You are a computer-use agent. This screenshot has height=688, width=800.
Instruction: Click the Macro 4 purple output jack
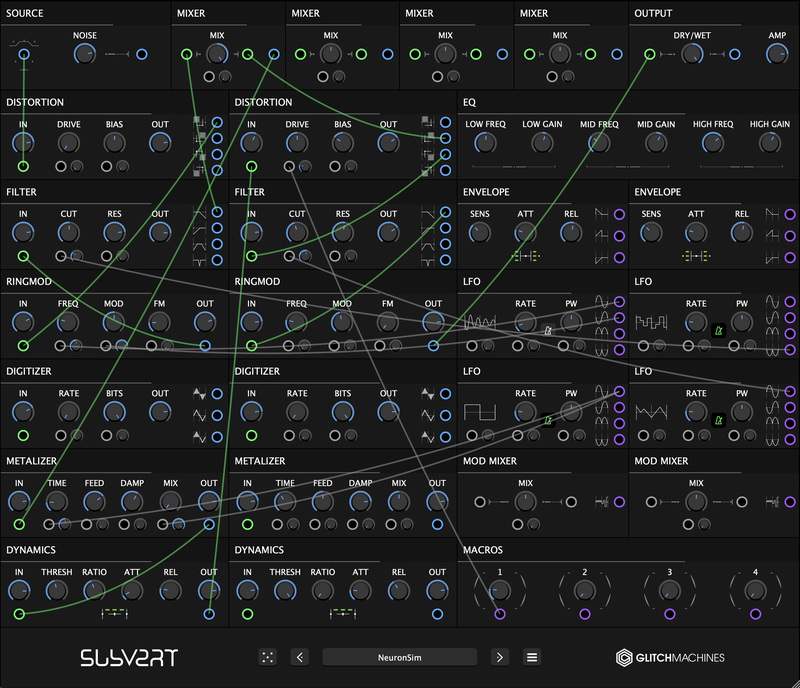[x=755, y=614]
